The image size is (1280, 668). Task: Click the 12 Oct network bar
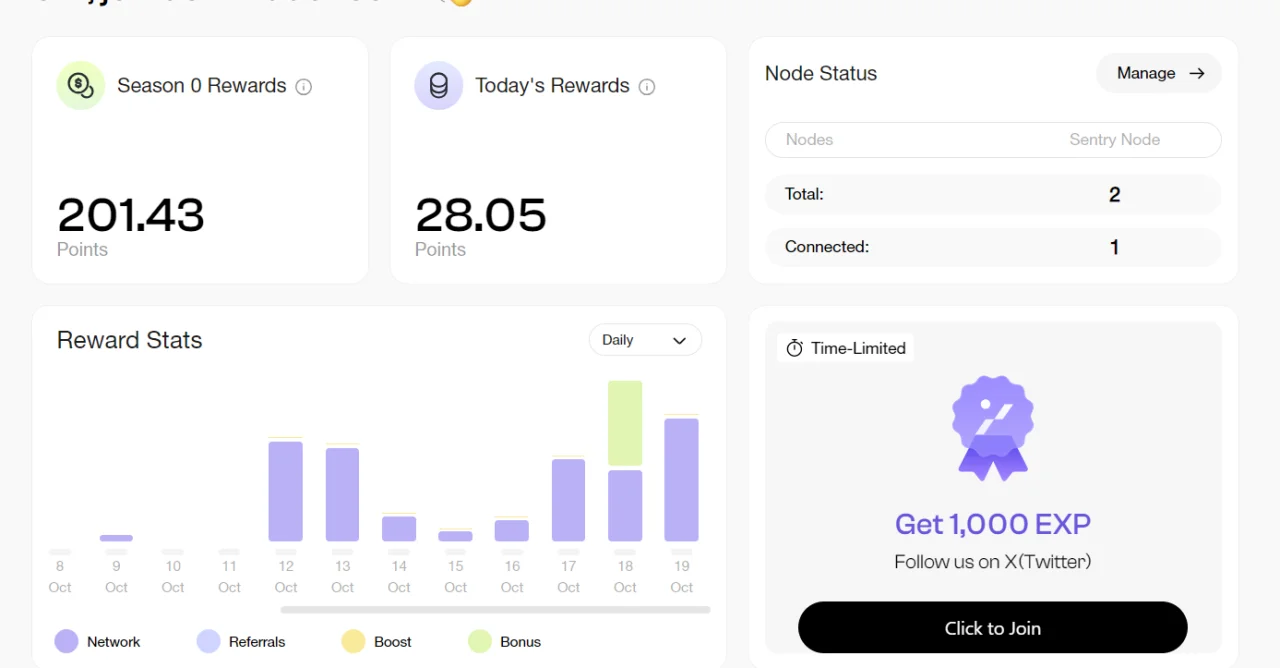coord(286,491)
